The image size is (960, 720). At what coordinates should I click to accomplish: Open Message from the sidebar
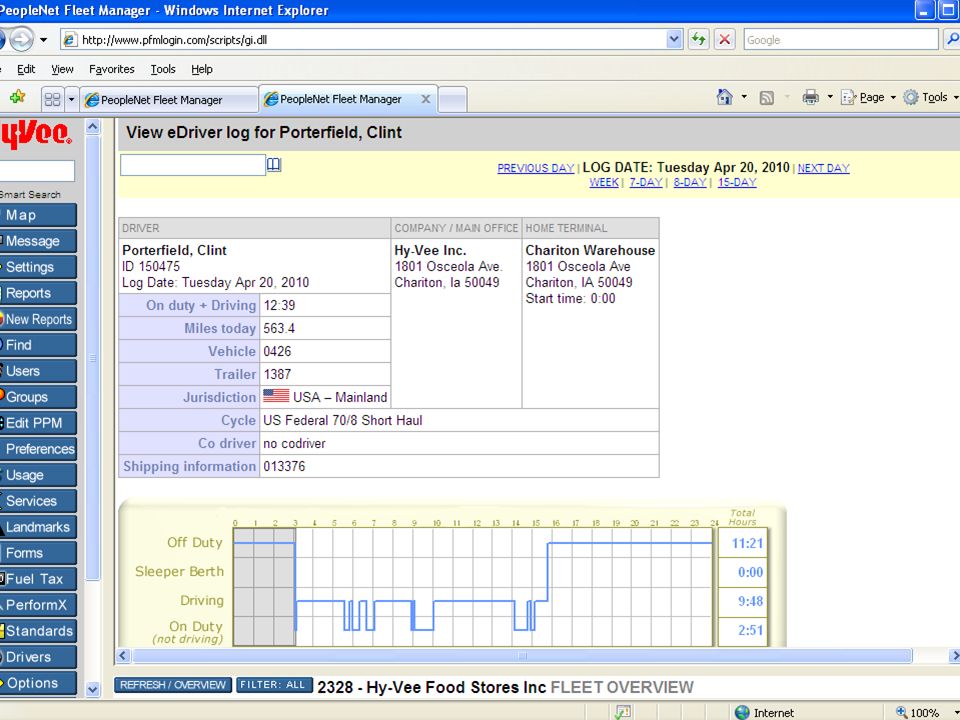[38, 241]
